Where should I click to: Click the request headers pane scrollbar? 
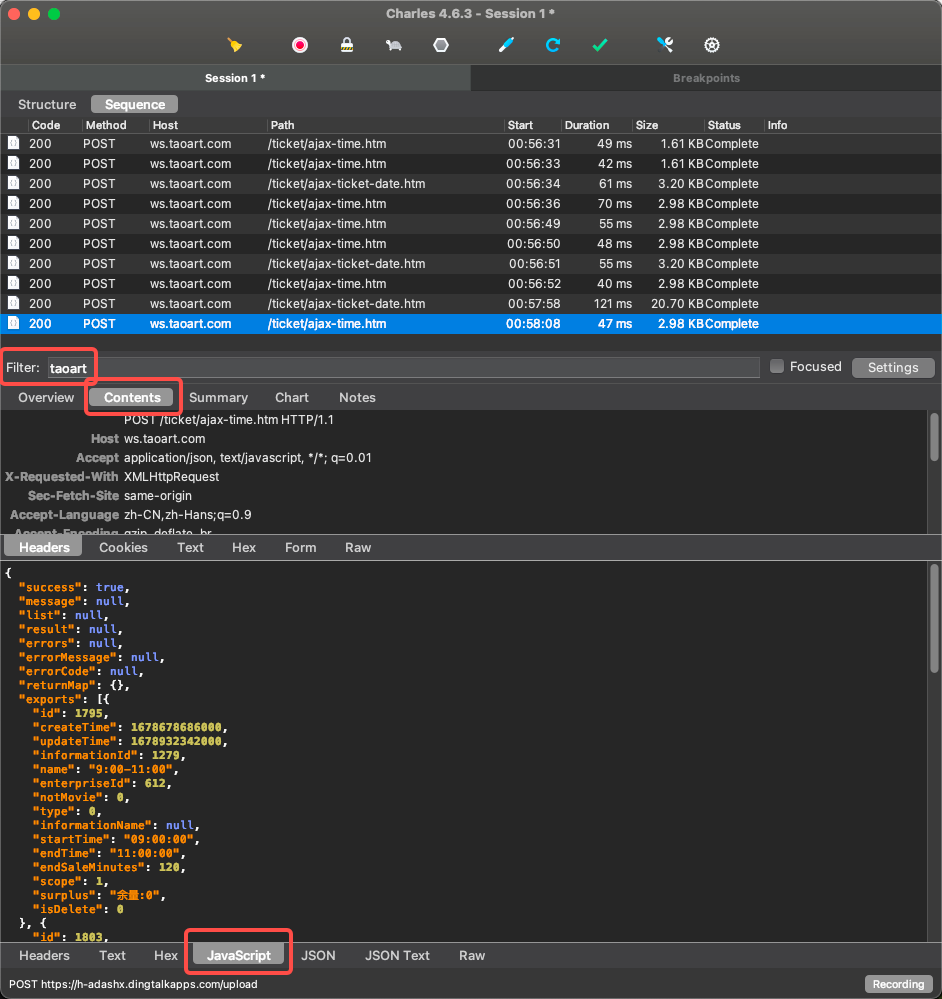click(934, 437)
